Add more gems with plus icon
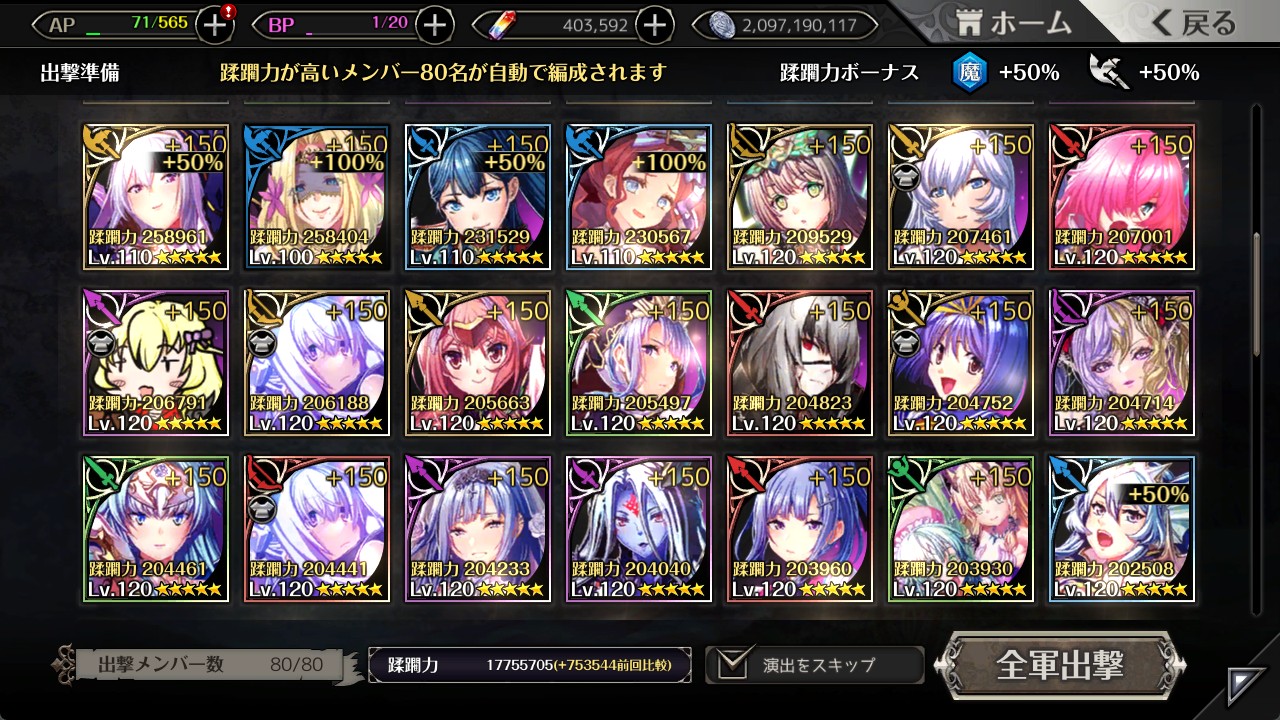This screenshot has width=1280, height=720. (654, 25)
